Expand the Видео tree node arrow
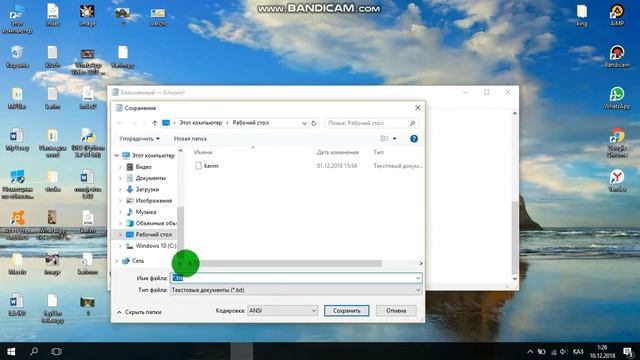The width and height of the screenshot is (640, 360). 120,167
